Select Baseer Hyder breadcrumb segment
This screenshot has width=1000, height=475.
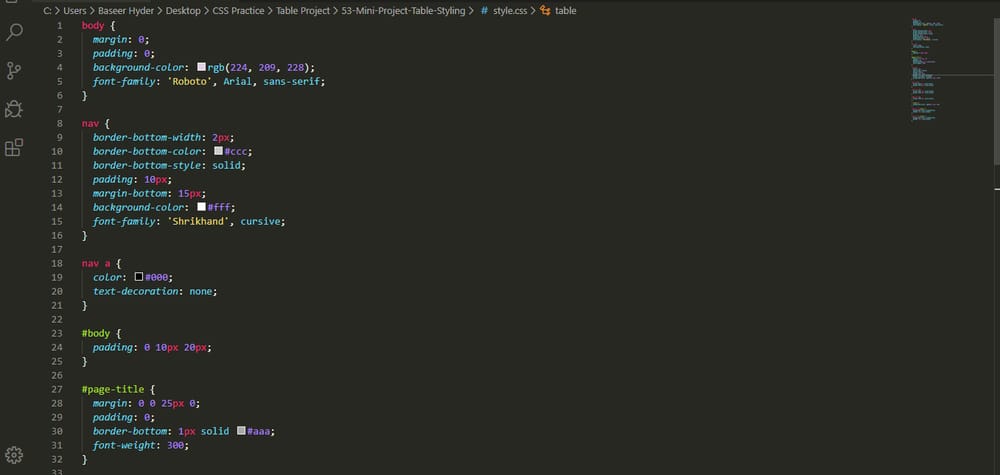click(126, 11)
